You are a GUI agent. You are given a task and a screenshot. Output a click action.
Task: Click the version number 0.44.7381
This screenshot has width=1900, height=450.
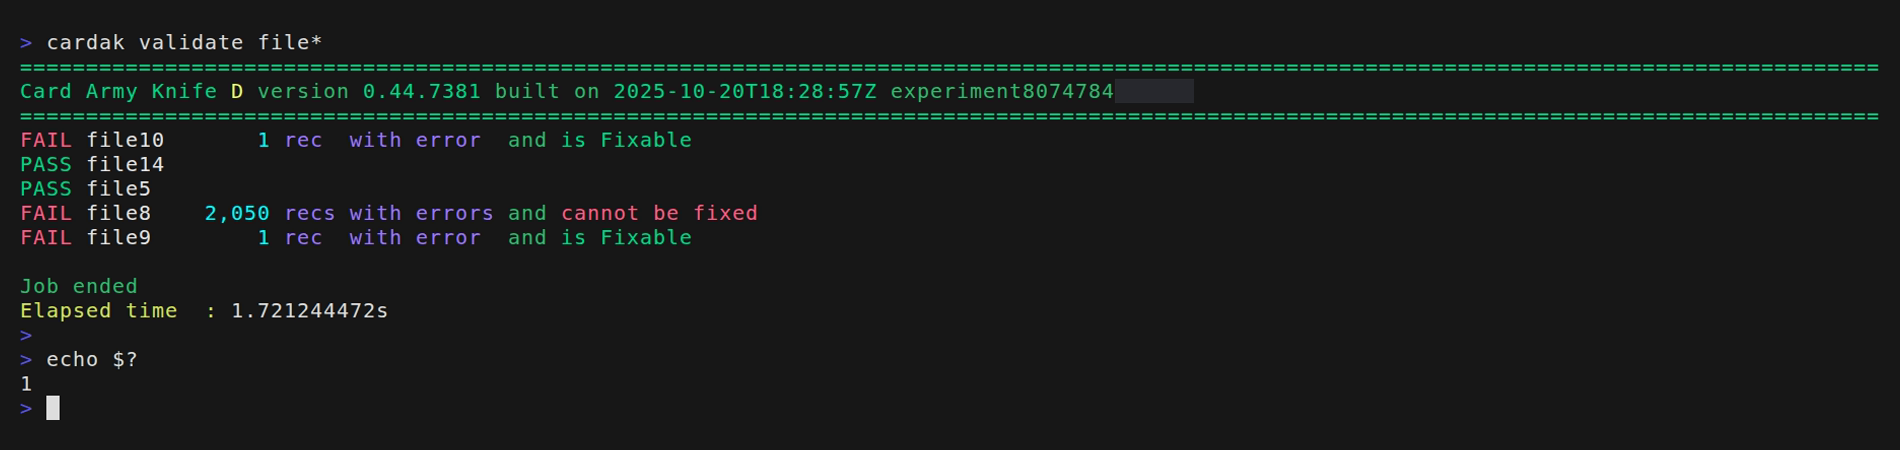pyautogui.click(x=421, y=92)
